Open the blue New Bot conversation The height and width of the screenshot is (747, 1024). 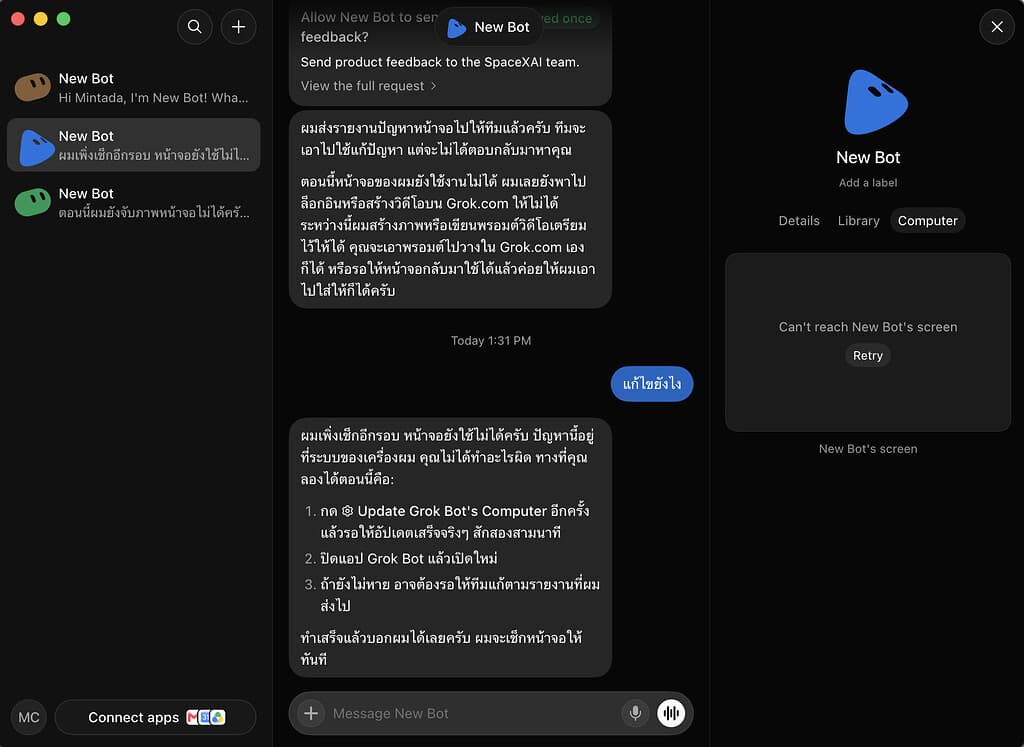coord(133,145)
